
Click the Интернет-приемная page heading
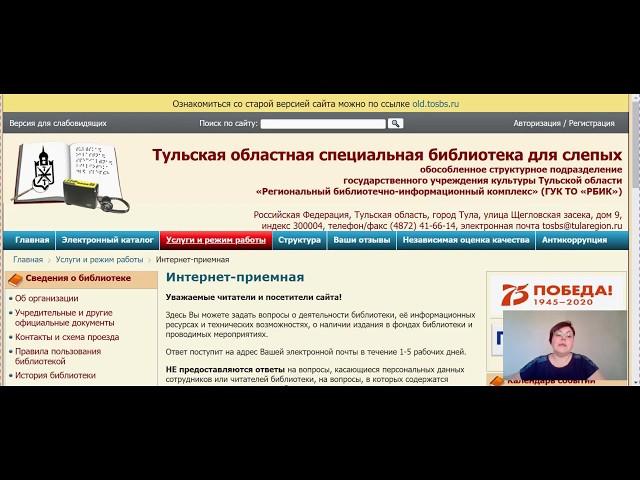[x=235, y=277]
